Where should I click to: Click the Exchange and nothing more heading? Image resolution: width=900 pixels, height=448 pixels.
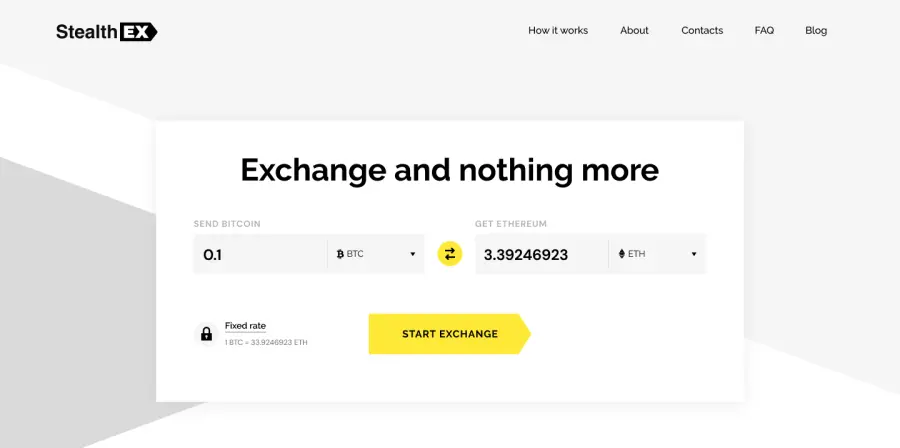coord(449,170)
